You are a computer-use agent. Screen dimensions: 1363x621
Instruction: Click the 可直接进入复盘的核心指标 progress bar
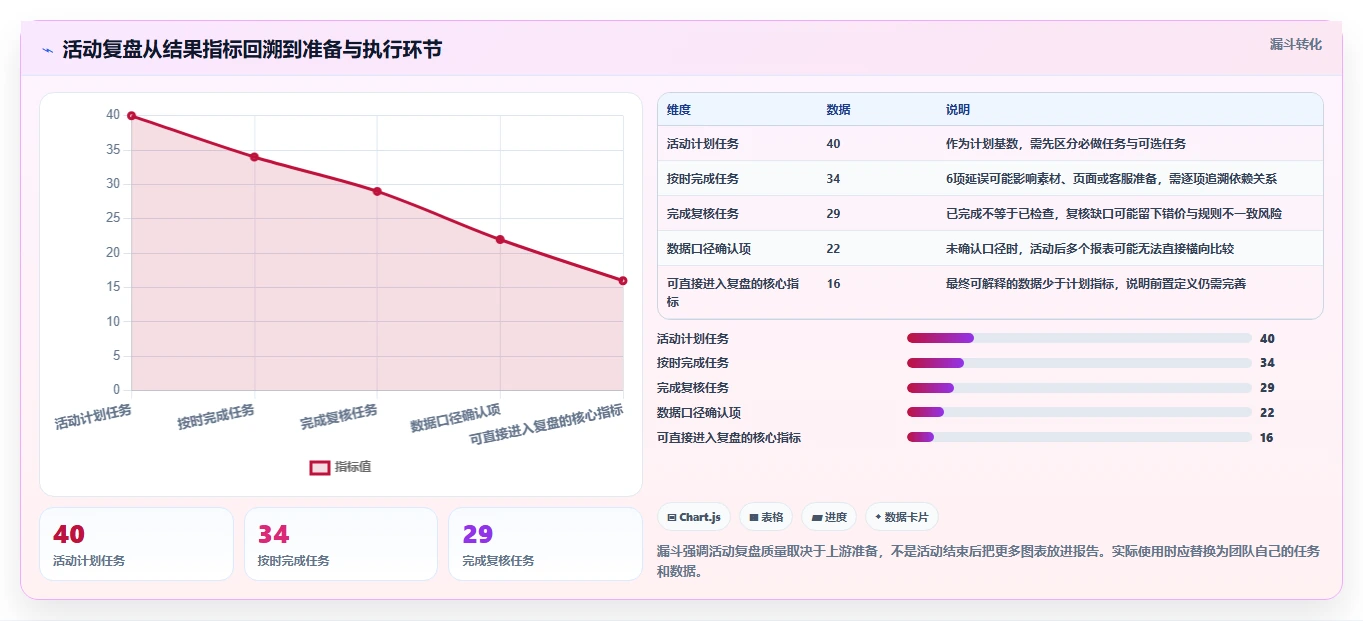(1079, 437)
